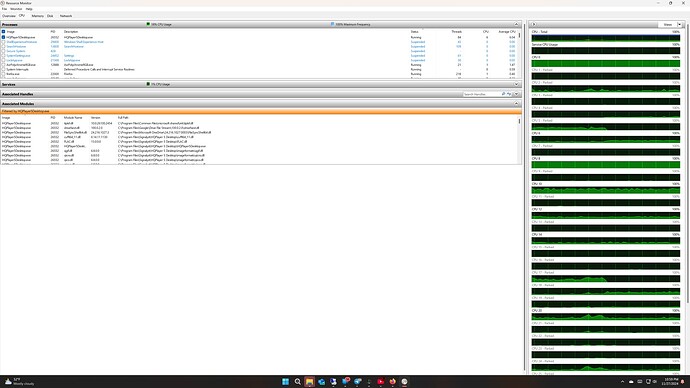
Task: Click the Services CPU Usage green indicator
Action: pos(148,84)
